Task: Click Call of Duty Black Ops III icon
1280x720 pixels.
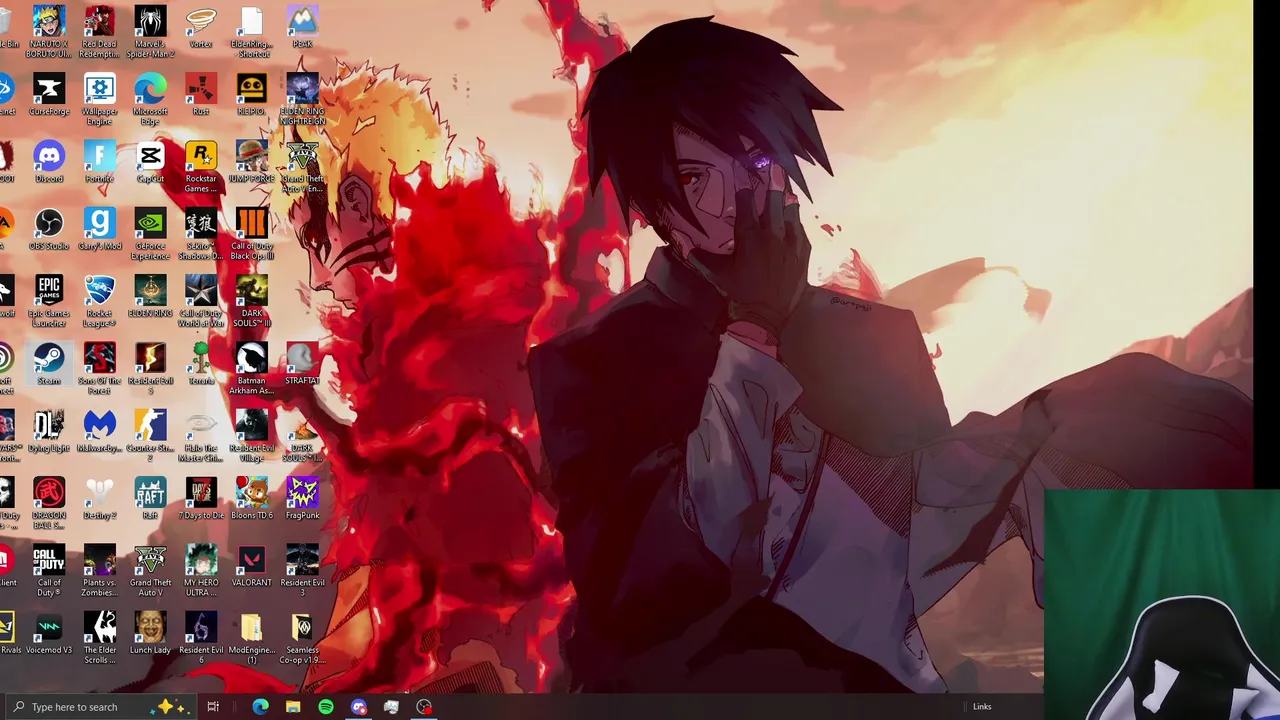Action: [251, 234]
